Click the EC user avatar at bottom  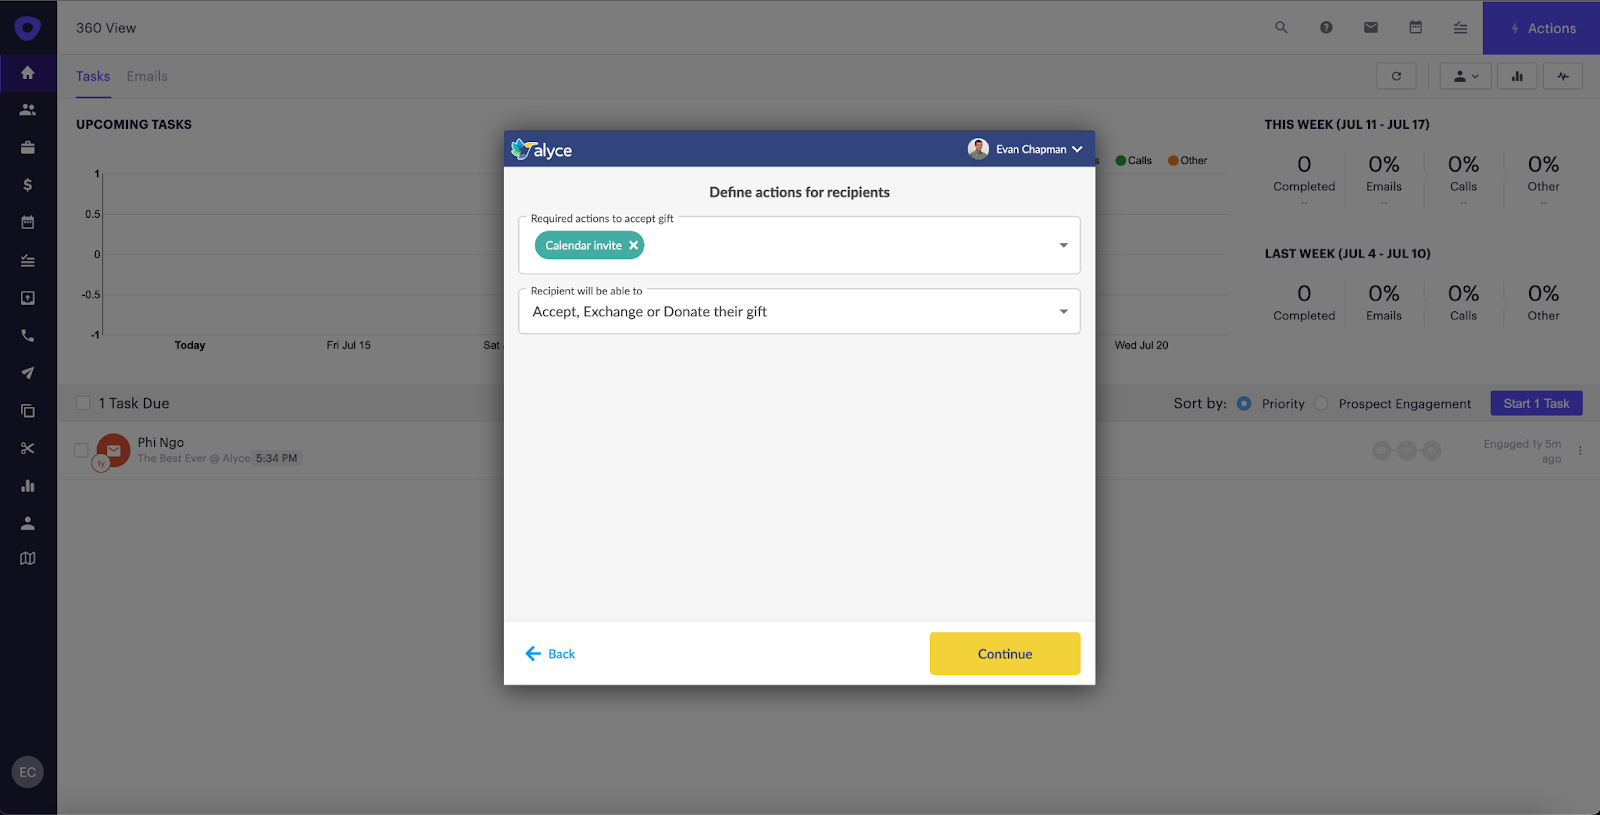(x=28, y=772)
